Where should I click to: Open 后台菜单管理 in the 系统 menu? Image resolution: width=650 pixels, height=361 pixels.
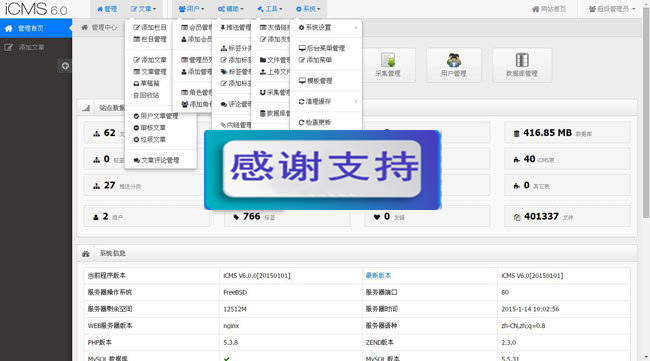[x=322, y=48]
